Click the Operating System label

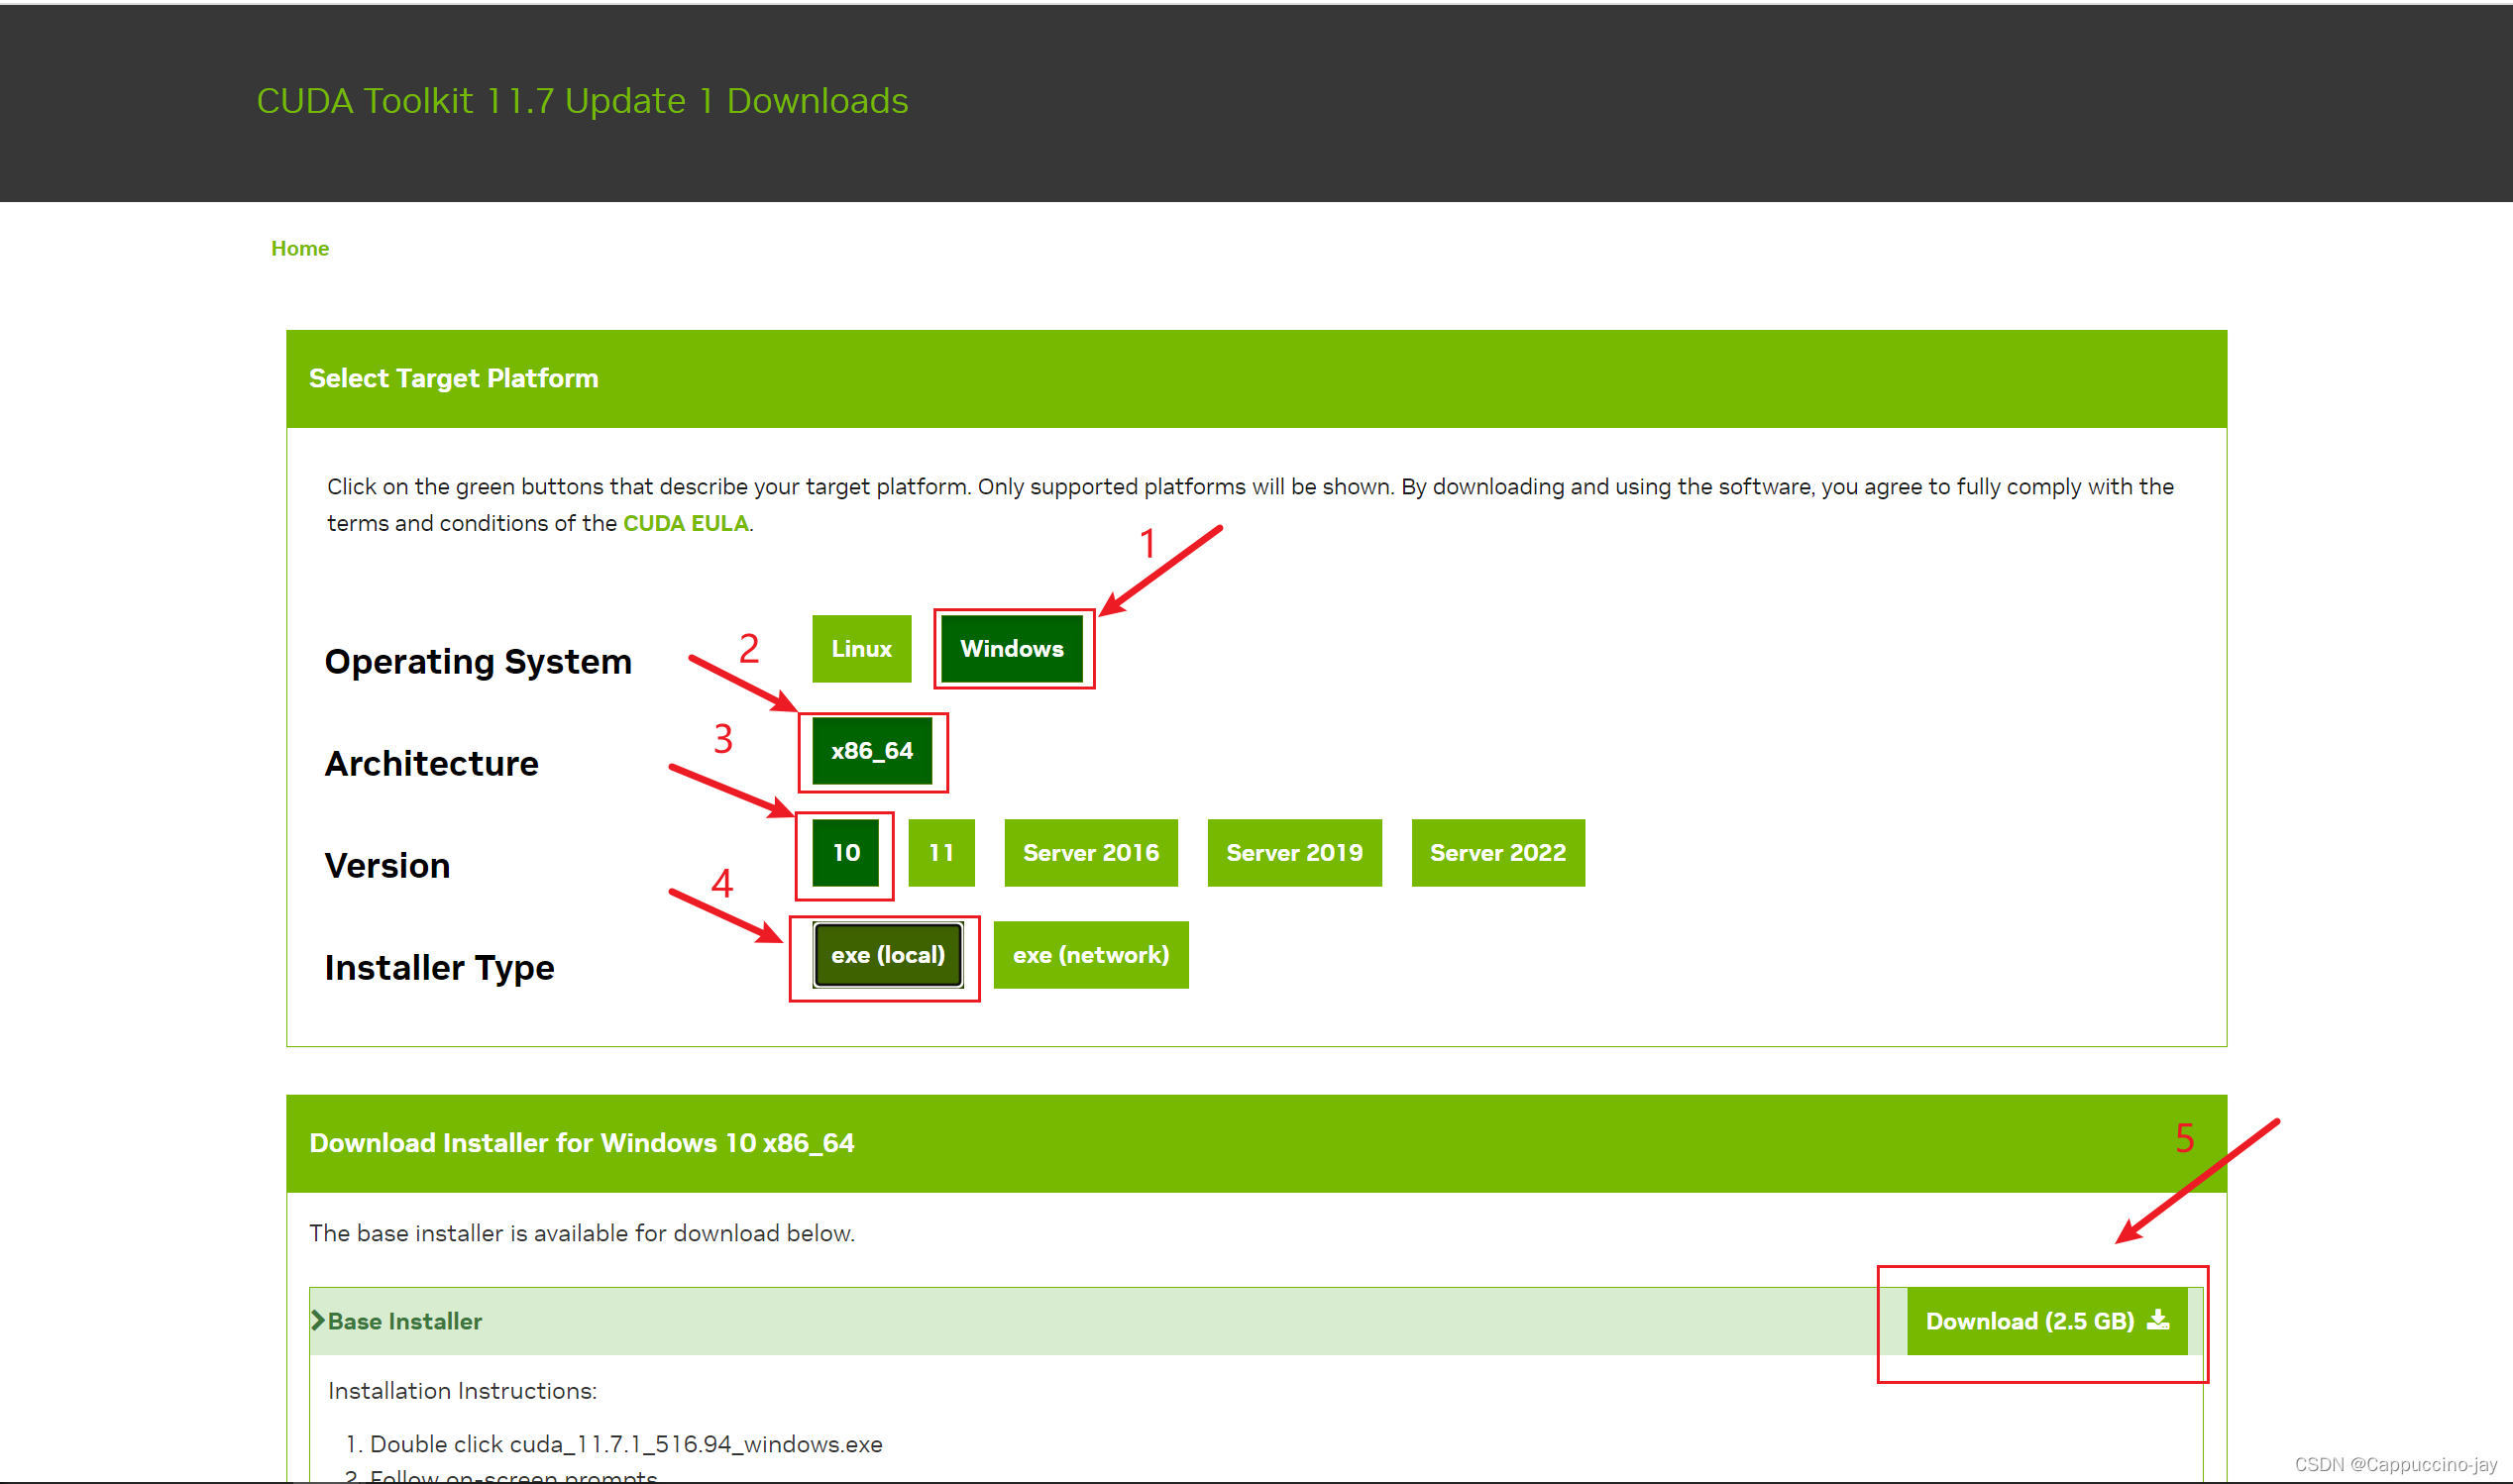point(478,662)
